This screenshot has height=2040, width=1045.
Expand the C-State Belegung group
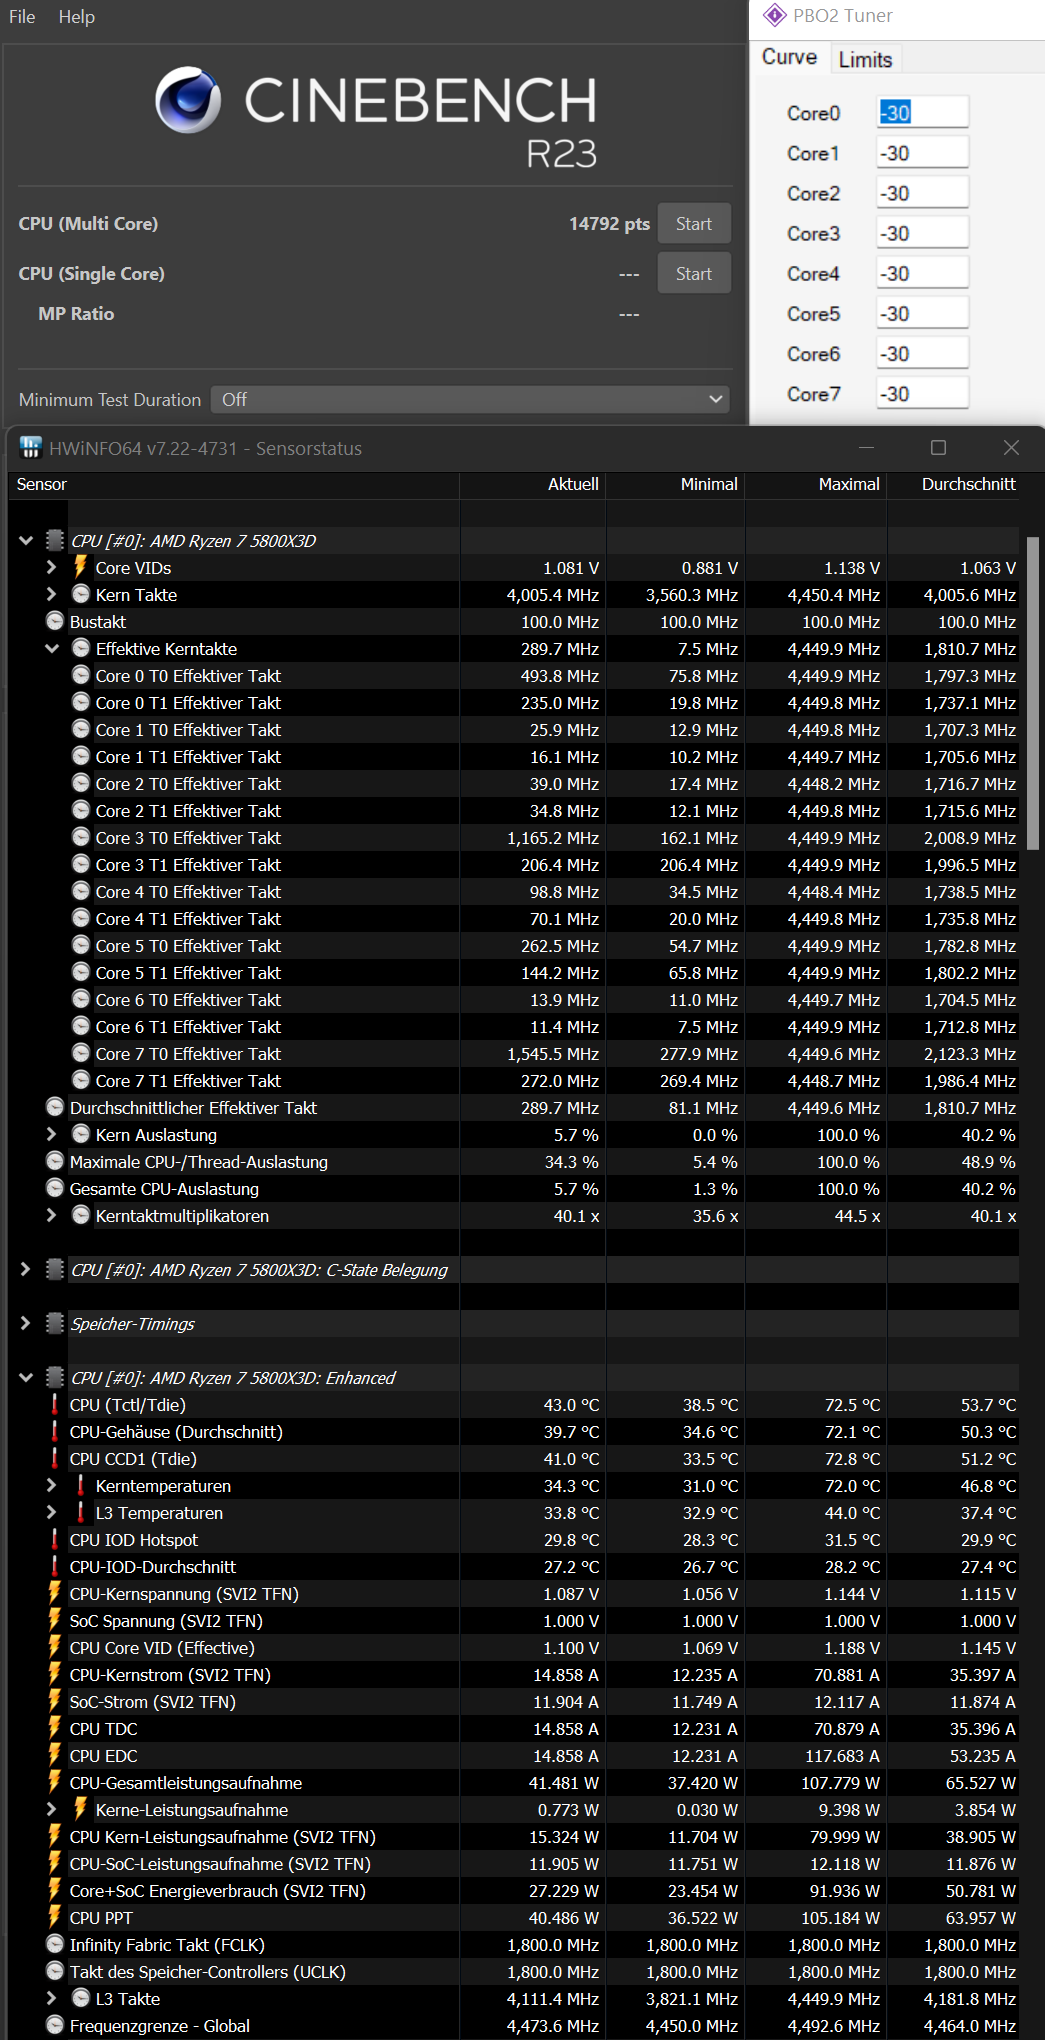tap(26, 1269)
